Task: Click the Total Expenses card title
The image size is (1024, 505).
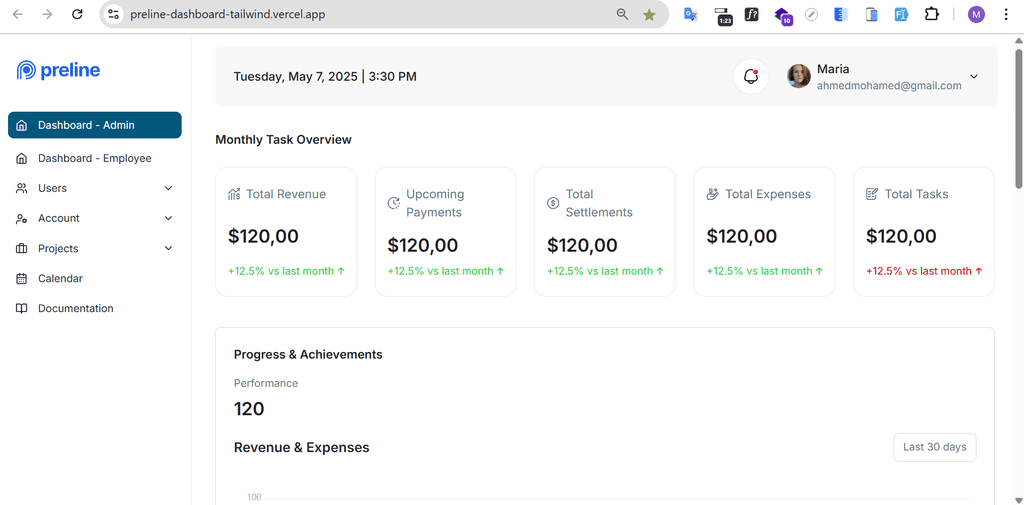Action: 768,194
